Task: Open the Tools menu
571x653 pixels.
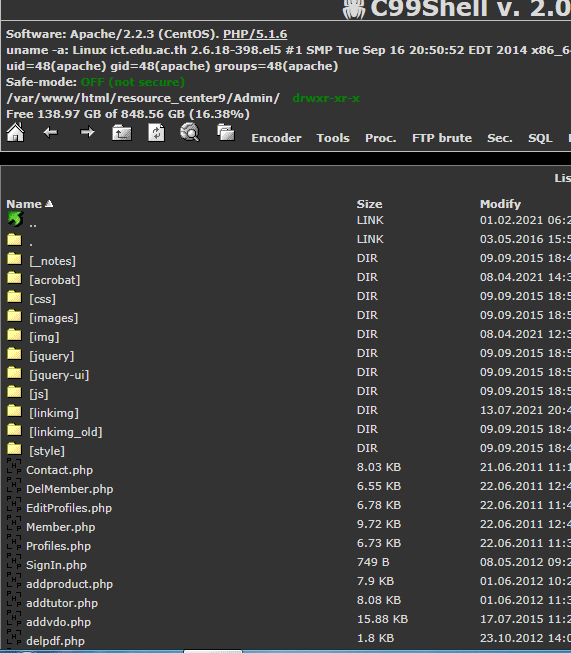Action: 333,138
